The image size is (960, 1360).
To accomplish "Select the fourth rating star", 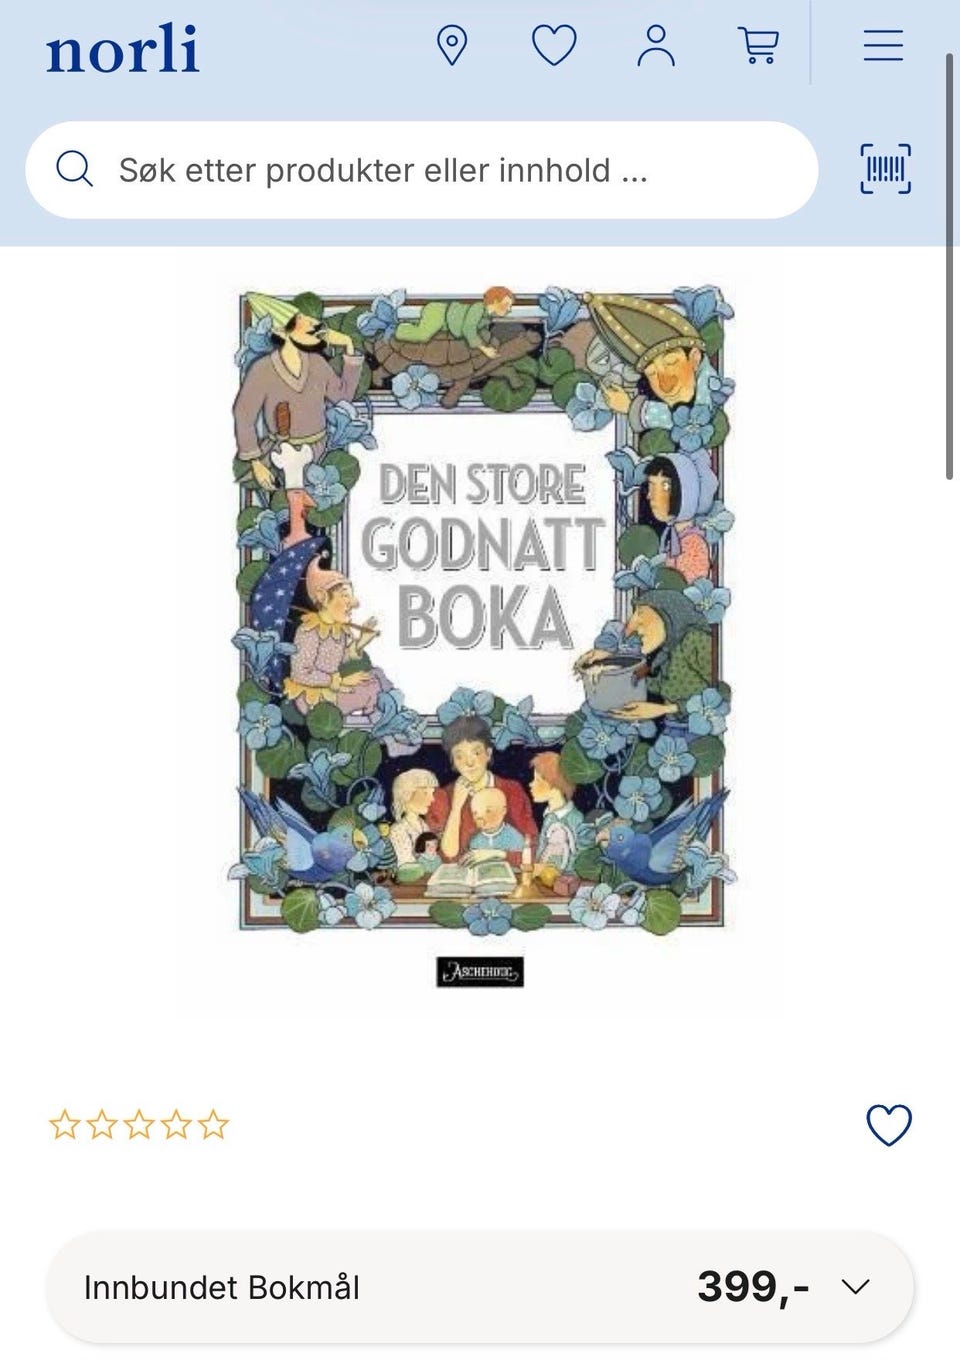I will (x=176, y=1125).
